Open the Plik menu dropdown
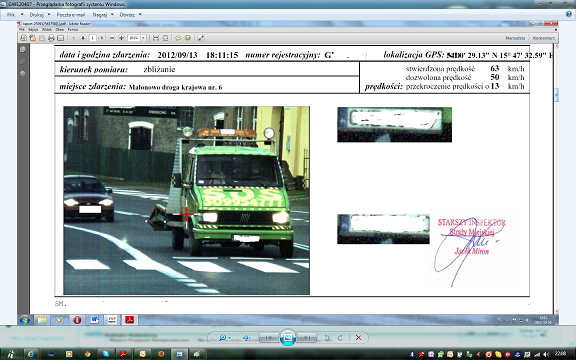Image resolution: width=576 pixels, height=360 pixels. coord(15,15)
